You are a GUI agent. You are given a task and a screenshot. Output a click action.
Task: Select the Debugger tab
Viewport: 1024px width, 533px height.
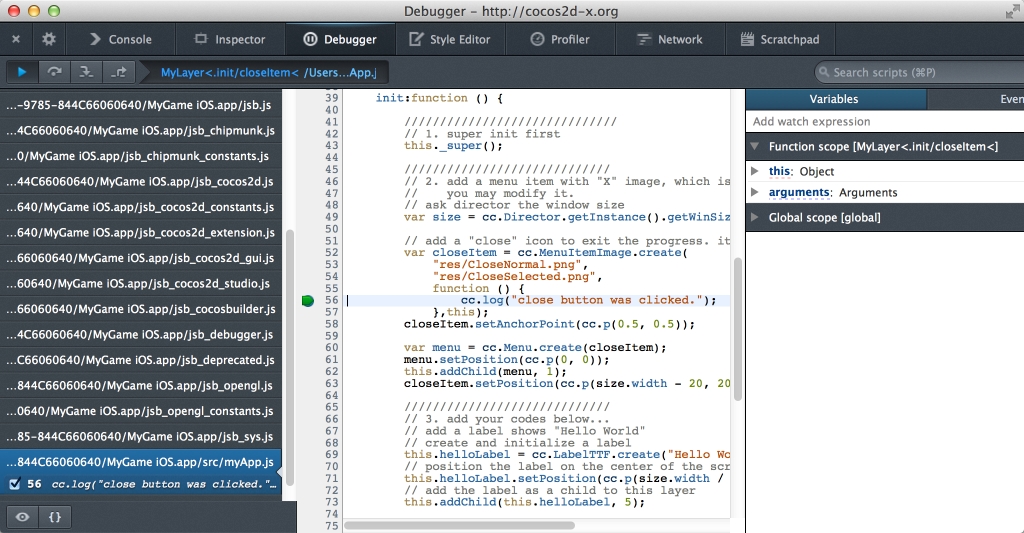[x=340, y=39]
